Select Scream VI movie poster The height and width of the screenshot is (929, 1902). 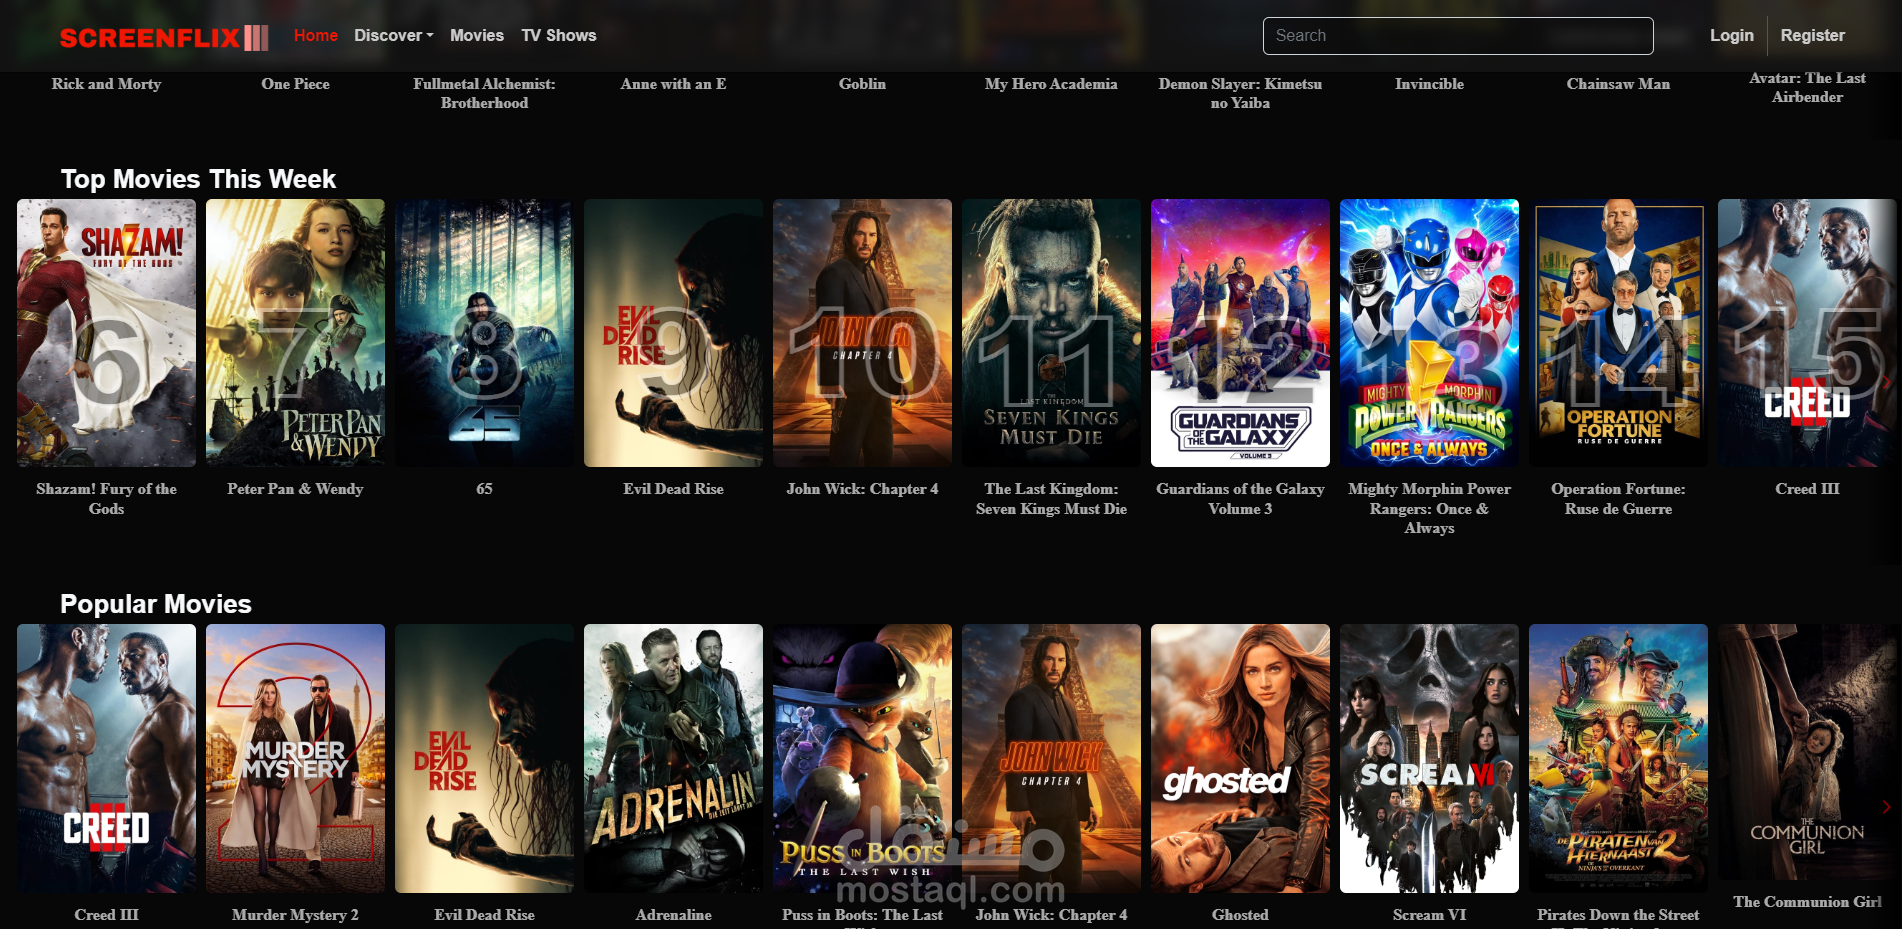[x=1429, y=758]
